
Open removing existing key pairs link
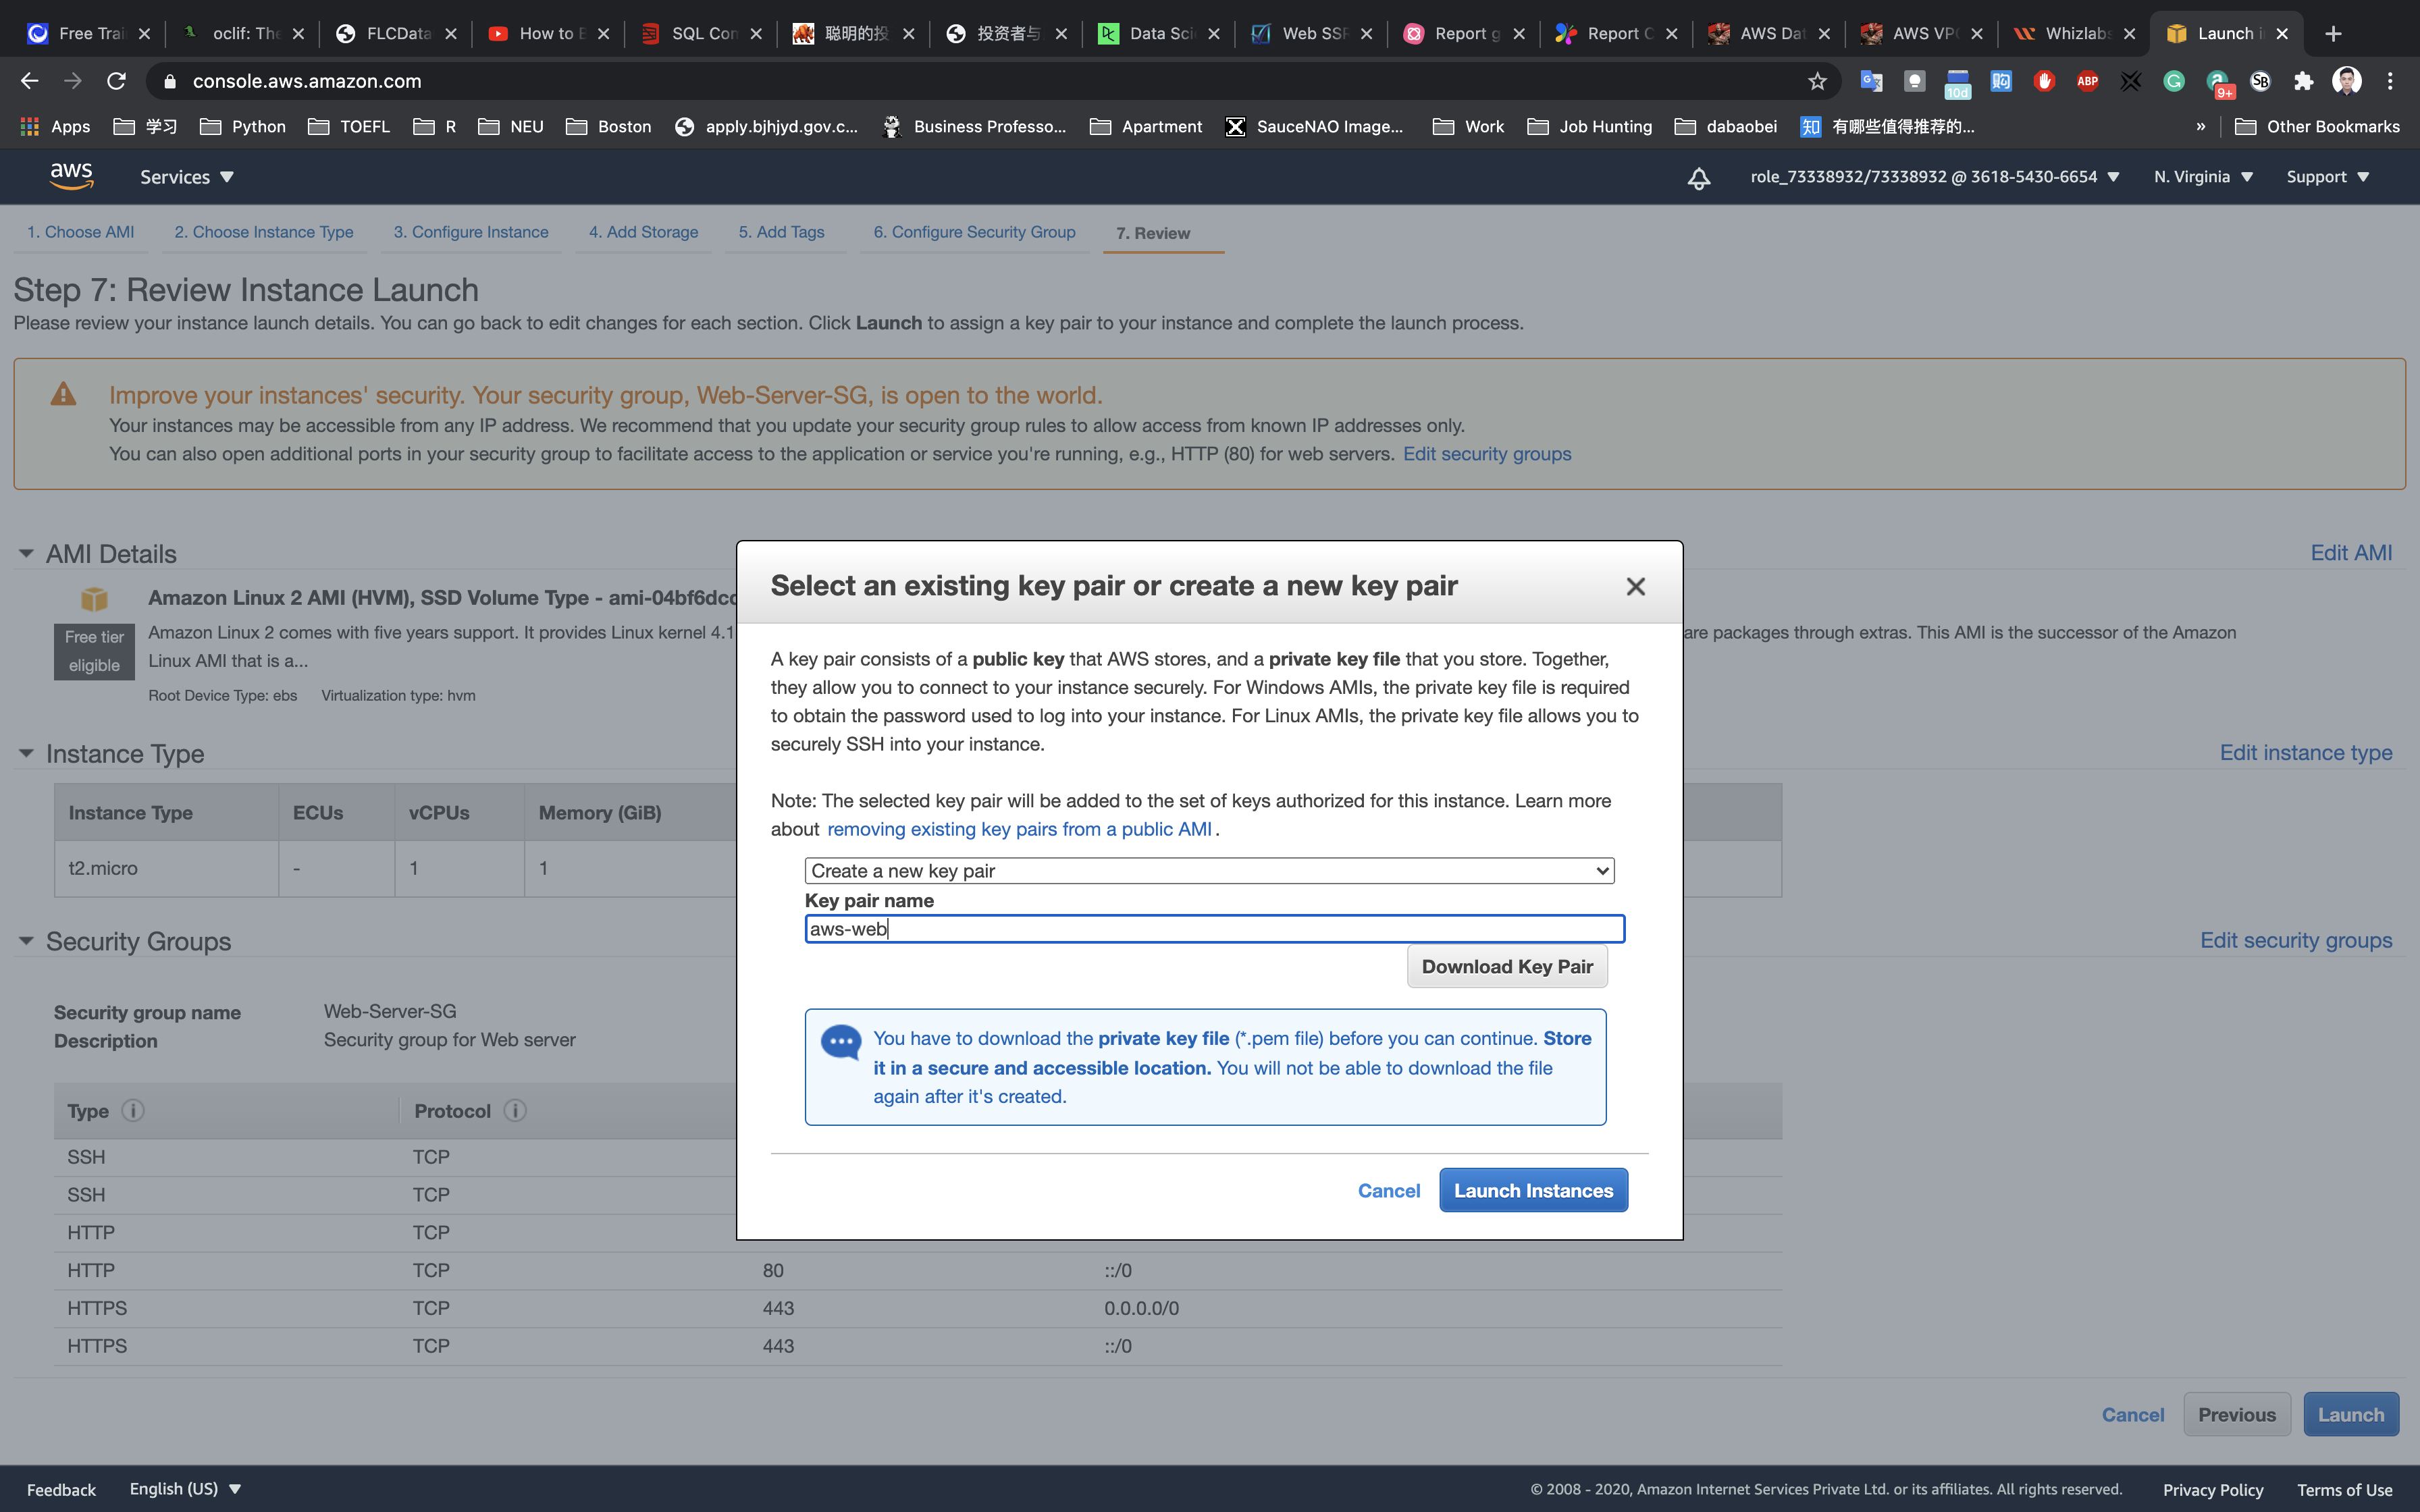pyautogui.click(x=1019, y=829)
